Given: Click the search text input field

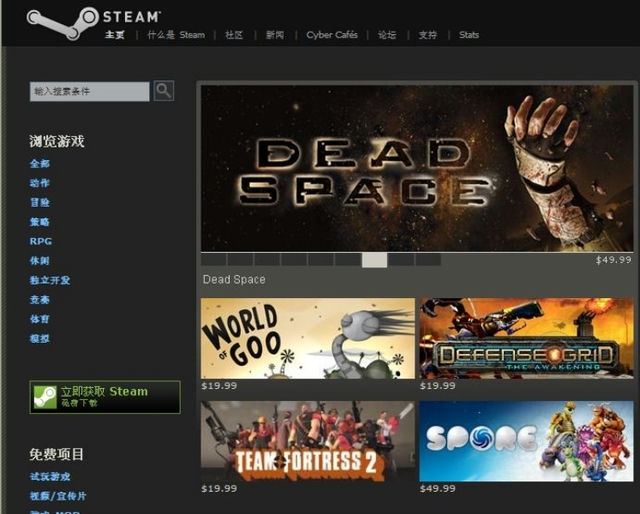Looking at the screenshot, I should pyautogui.click(x=89, y=91).
